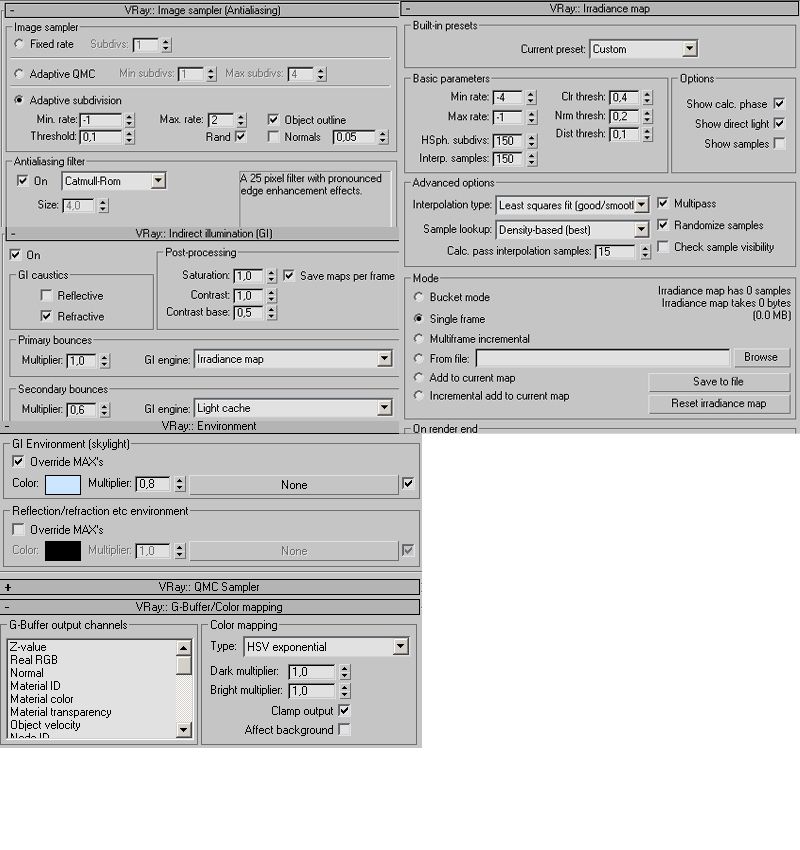
Task: Click the Dark multiplier field
Action: [313, 672]
